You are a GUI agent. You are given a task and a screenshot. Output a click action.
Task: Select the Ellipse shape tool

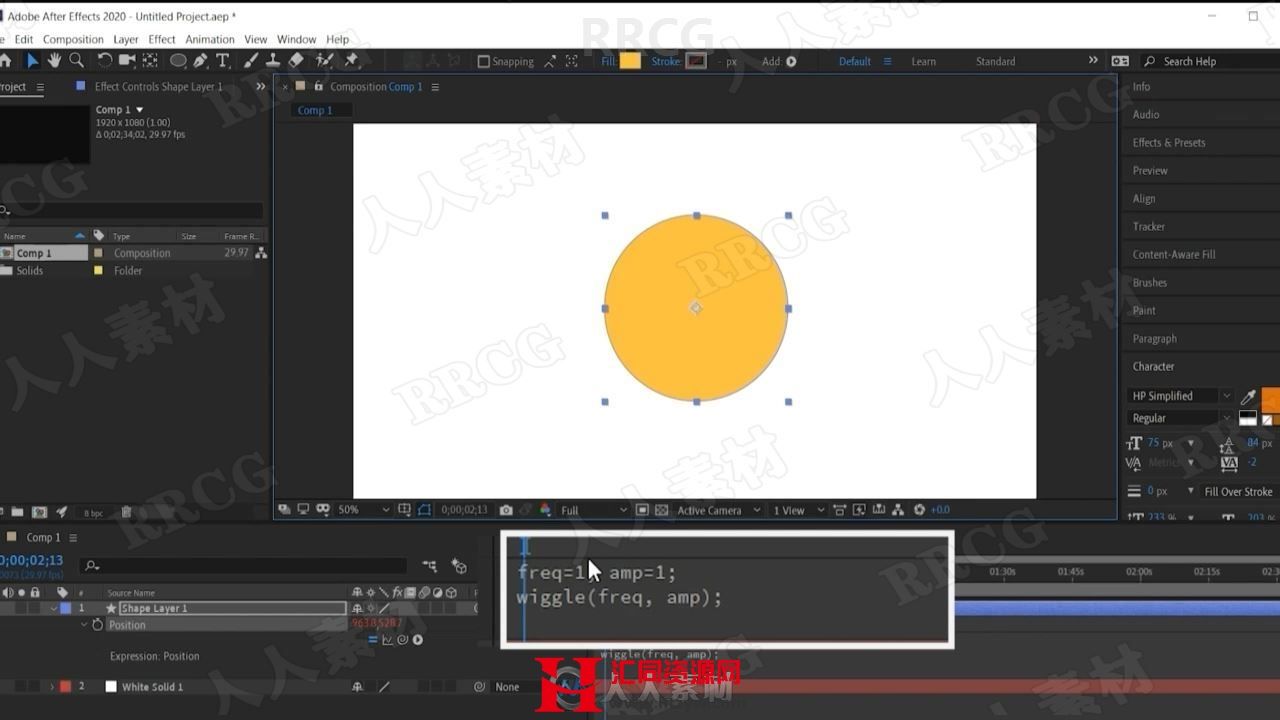point(178,61)
